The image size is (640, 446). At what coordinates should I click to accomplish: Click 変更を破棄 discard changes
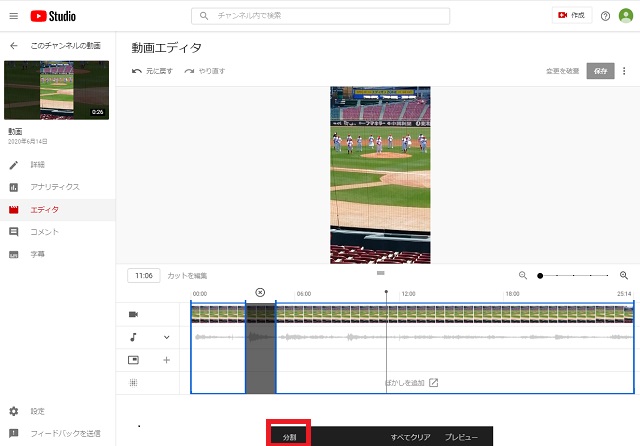pyautogui.click(x=562, y=71)
